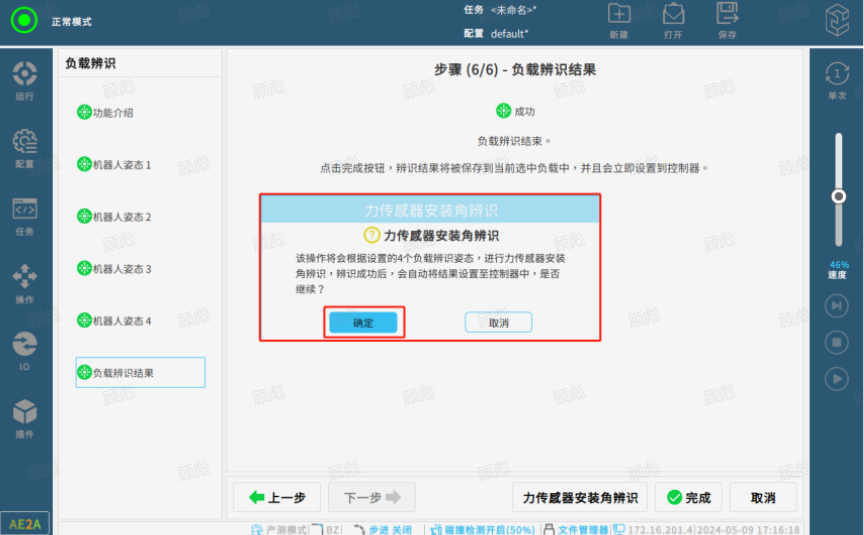Click the 保存 (Save) icon
The height and width of the screenshot is (535, 864).
727,18
